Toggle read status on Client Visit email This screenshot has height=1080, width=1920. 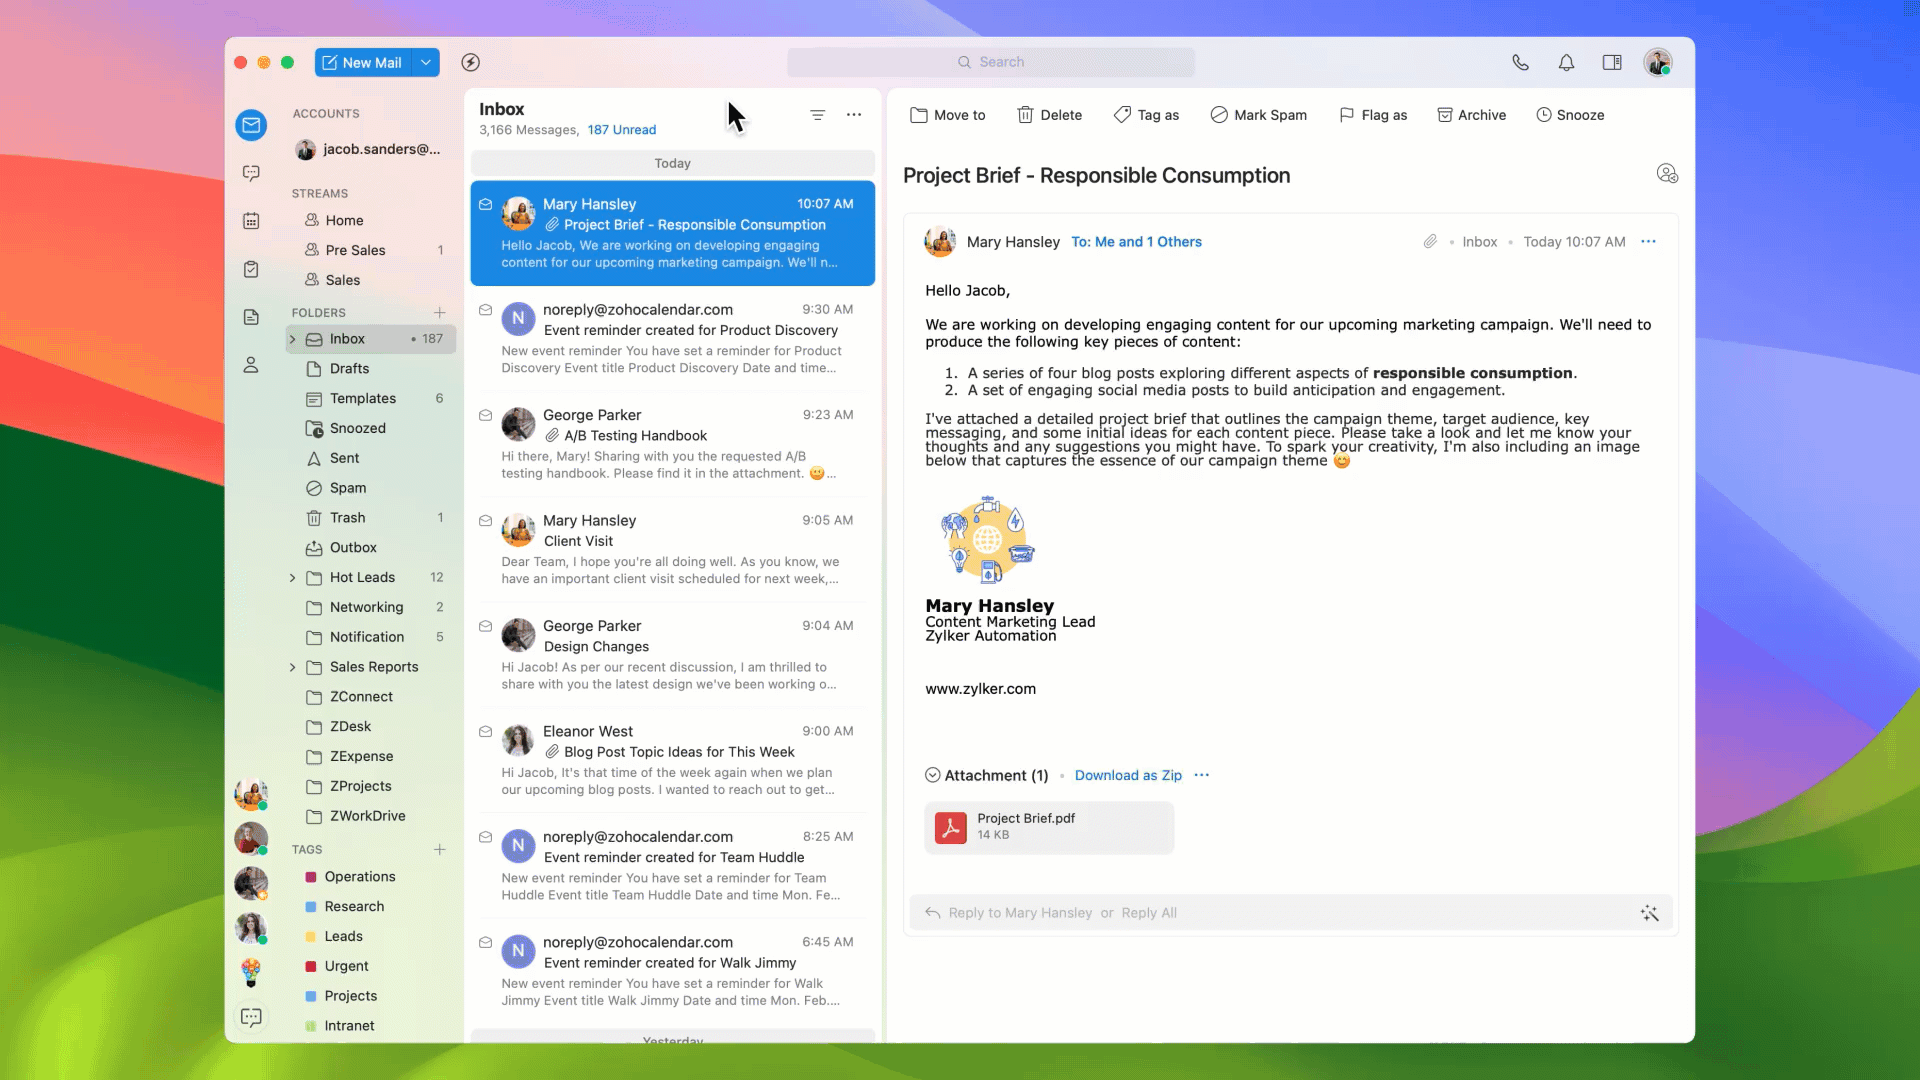(485, 521)
